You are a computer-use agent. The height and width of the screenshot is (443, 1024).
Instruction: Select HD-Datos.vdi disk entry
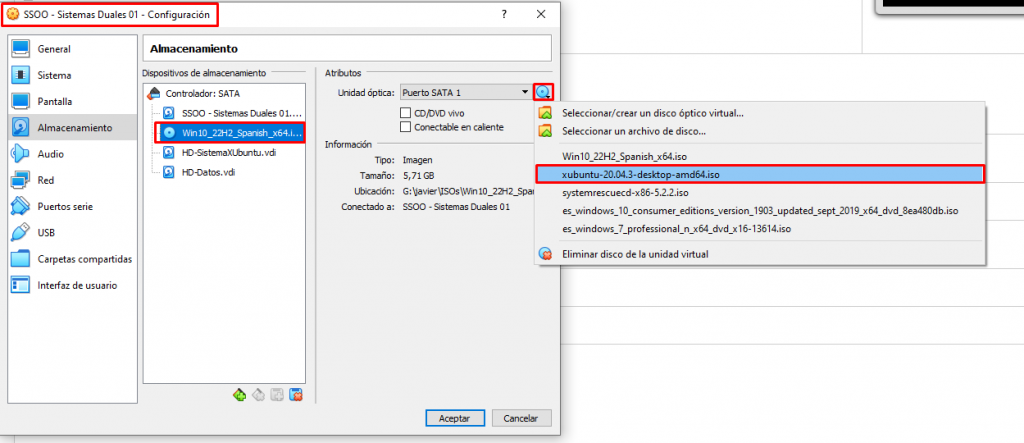pyautogui.click(x=208, y=172)
